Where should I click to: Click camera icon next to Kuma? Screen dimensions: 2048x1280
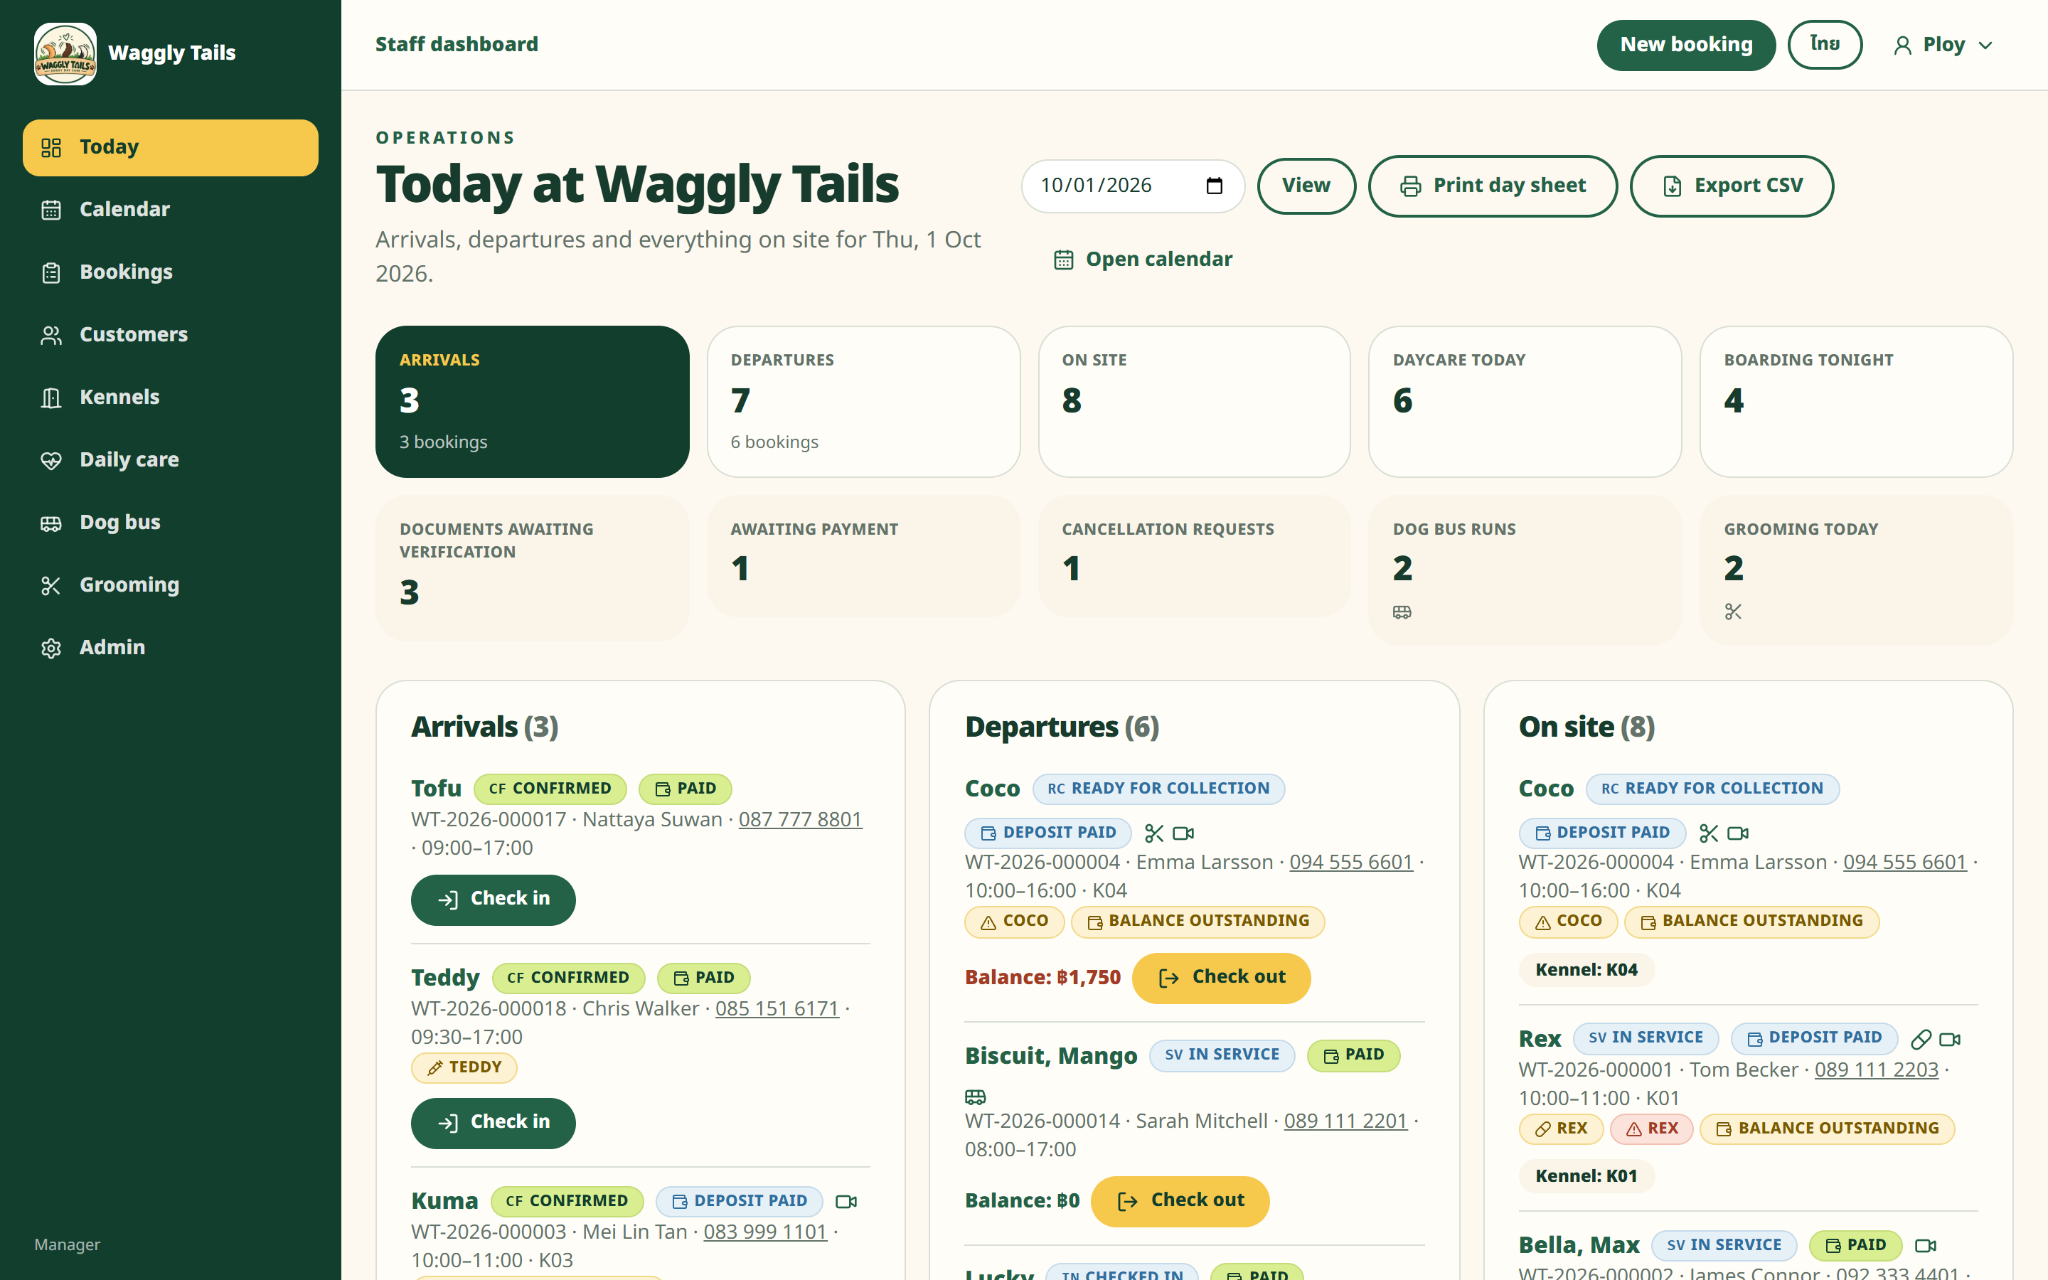846,1201
